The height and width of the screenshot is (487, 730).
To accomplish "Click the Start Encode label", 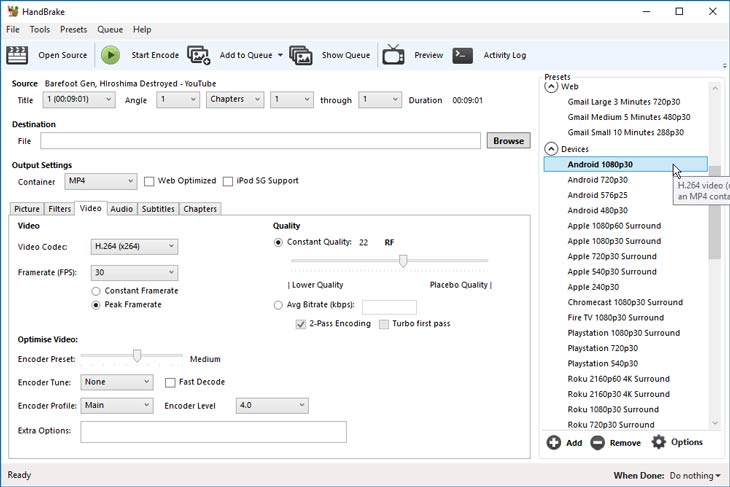I will 155,55.
